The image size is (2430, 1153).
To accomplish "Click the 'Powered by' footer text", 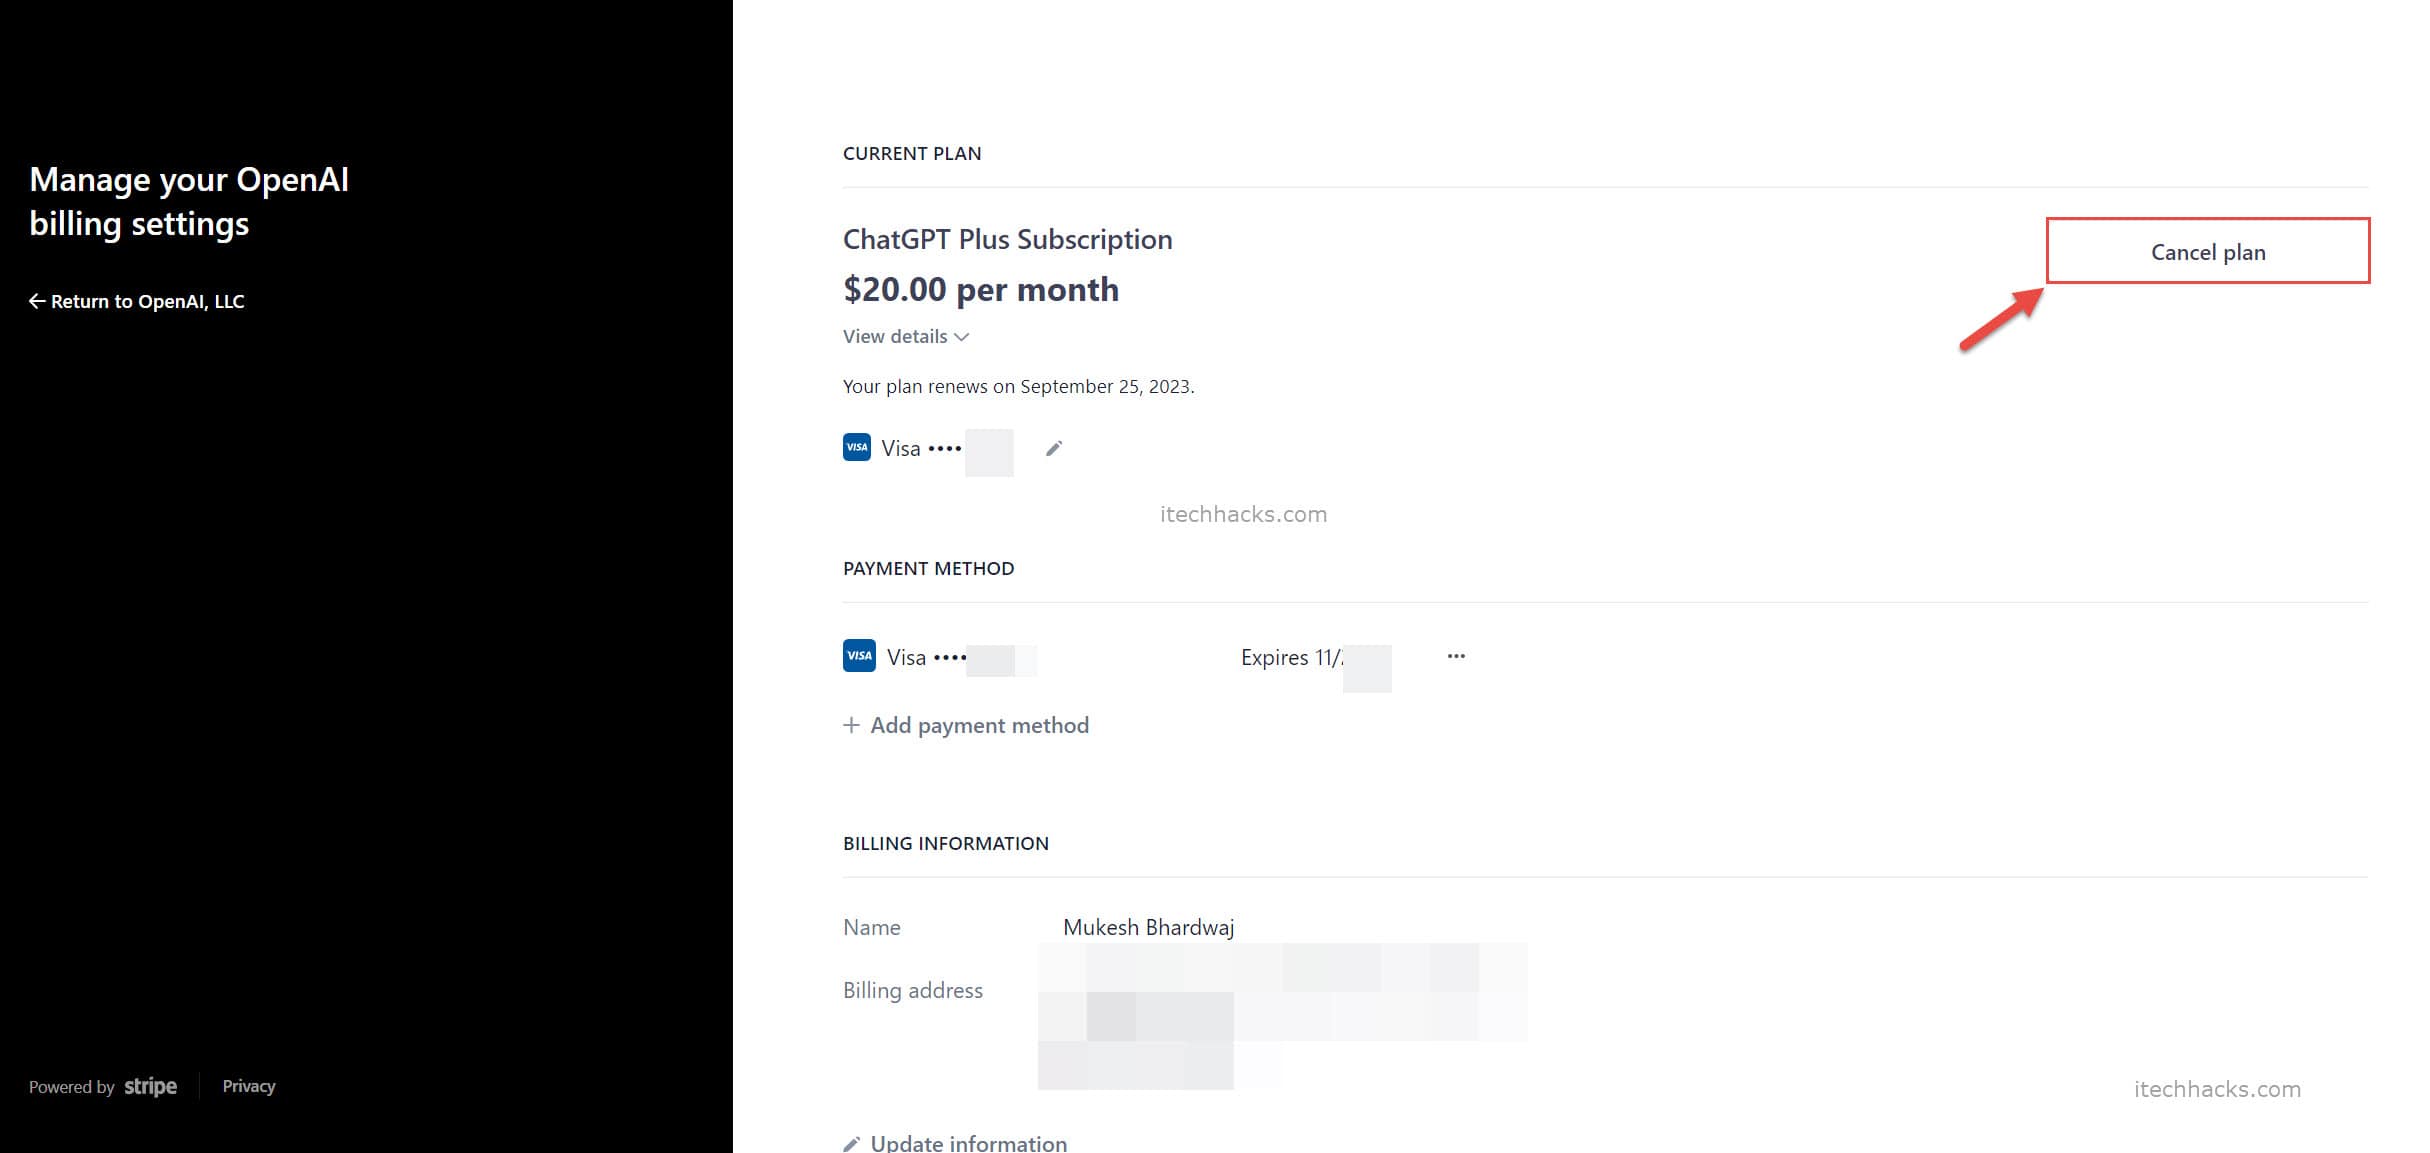I will [72, 1087].
